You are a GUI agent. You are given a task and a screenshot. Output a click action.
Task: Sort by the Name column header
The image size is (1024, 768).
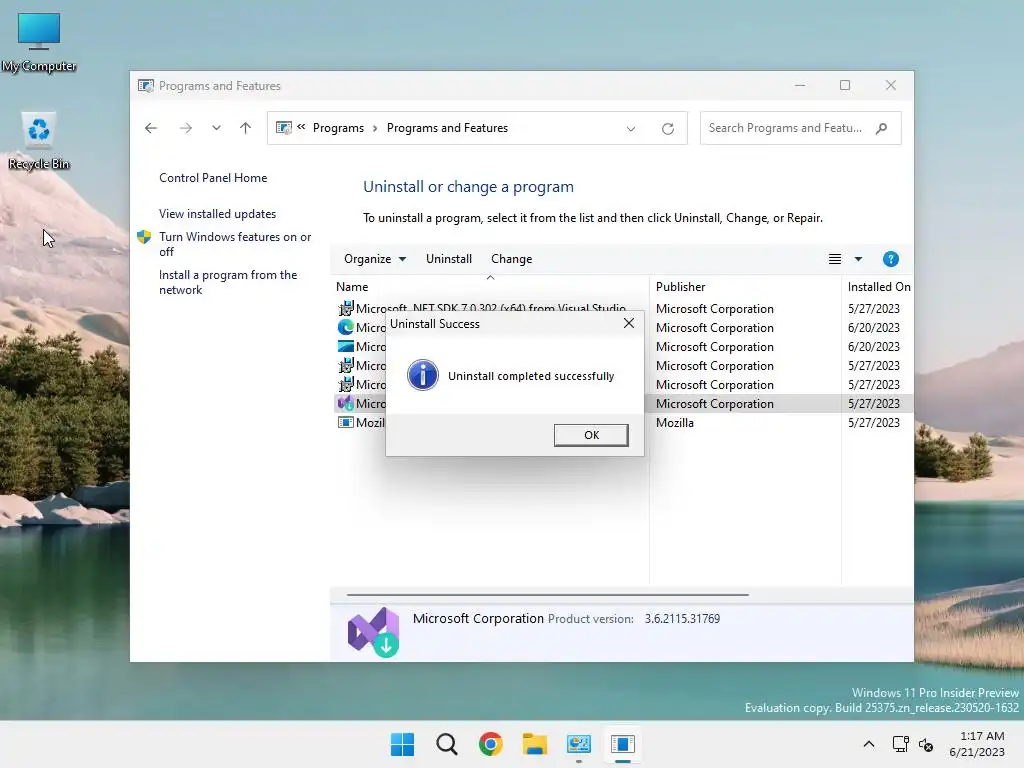pyautogui.click(x=490, y=287)
